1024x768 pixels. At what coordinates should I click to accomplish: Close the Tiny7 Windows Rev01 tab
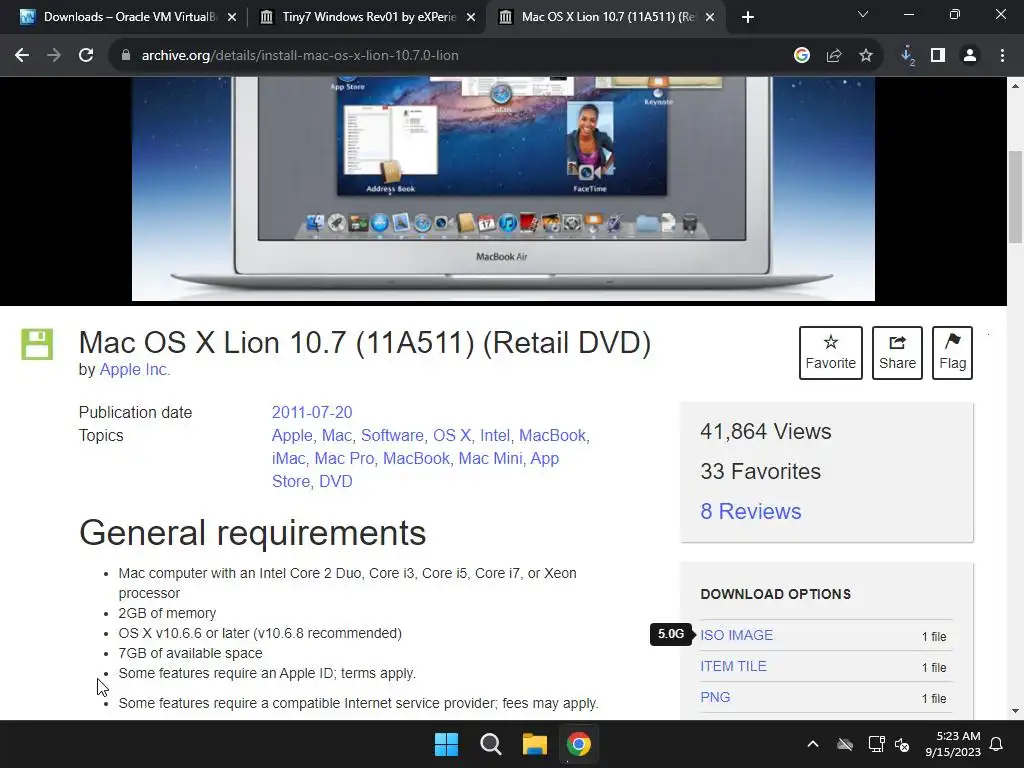pos(471,17)
